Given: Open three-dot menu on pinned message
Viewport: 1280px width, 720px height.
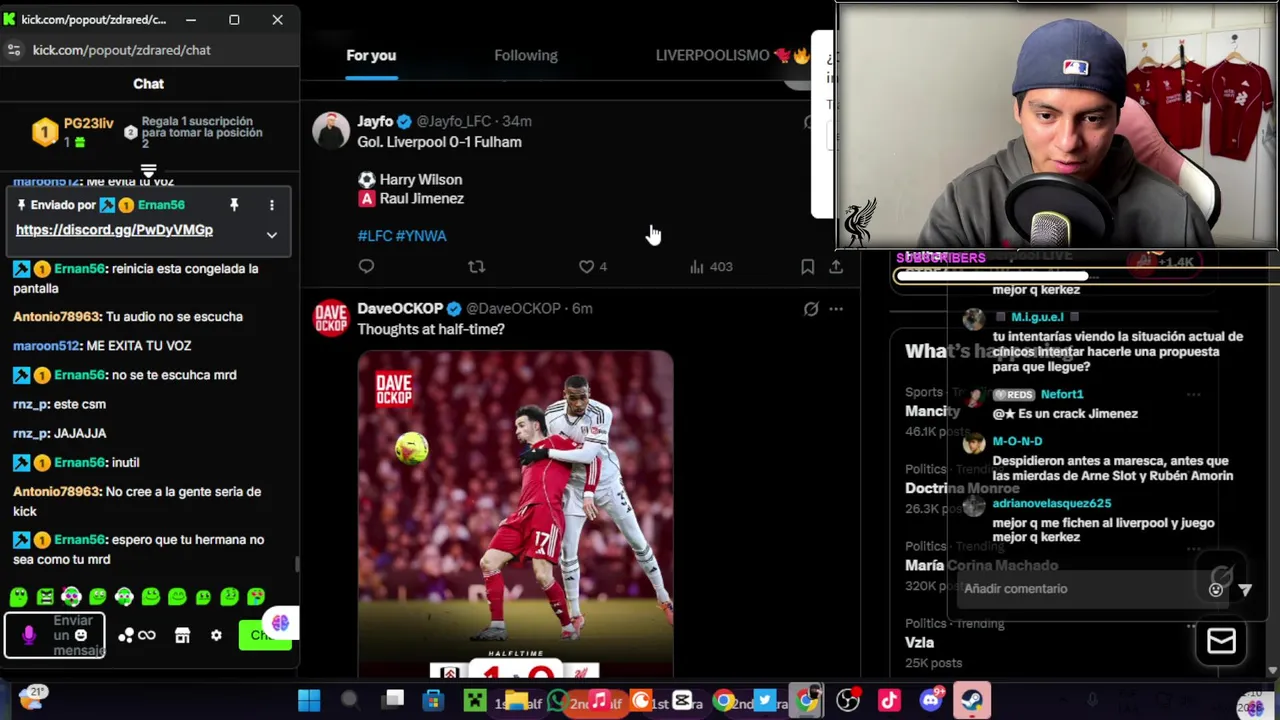Looking at the screenshot, I should (271, 205).
